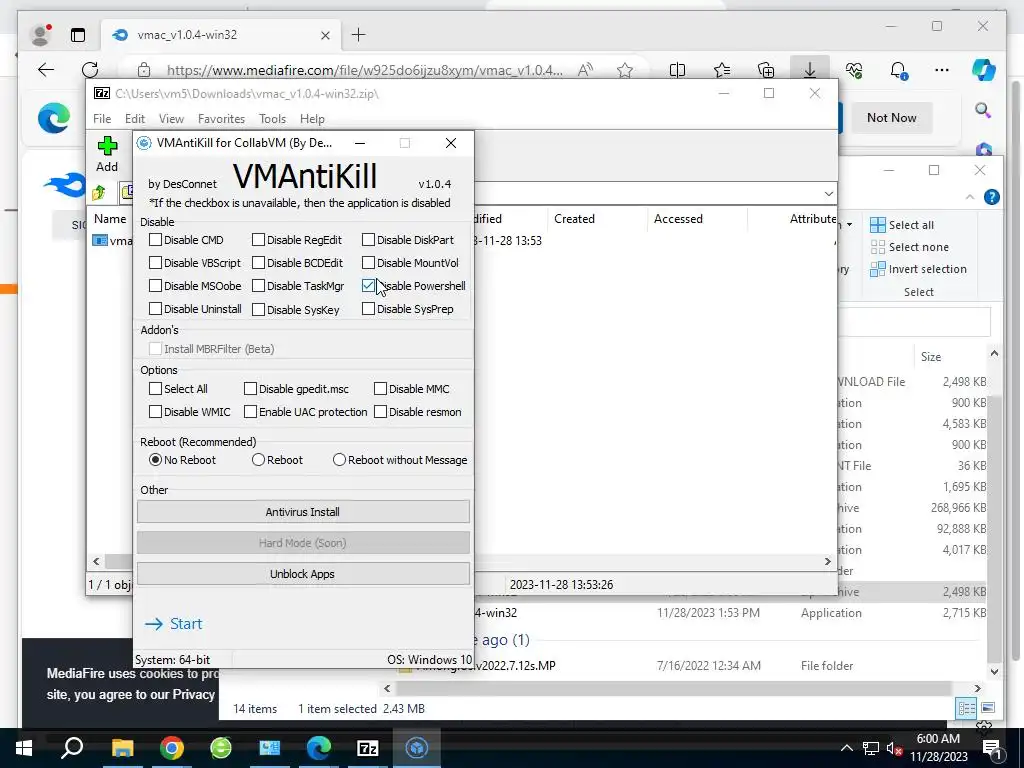Select Reboot without Message option
The height and width of the screenshot is (768, 1024).
pos(339,460)
